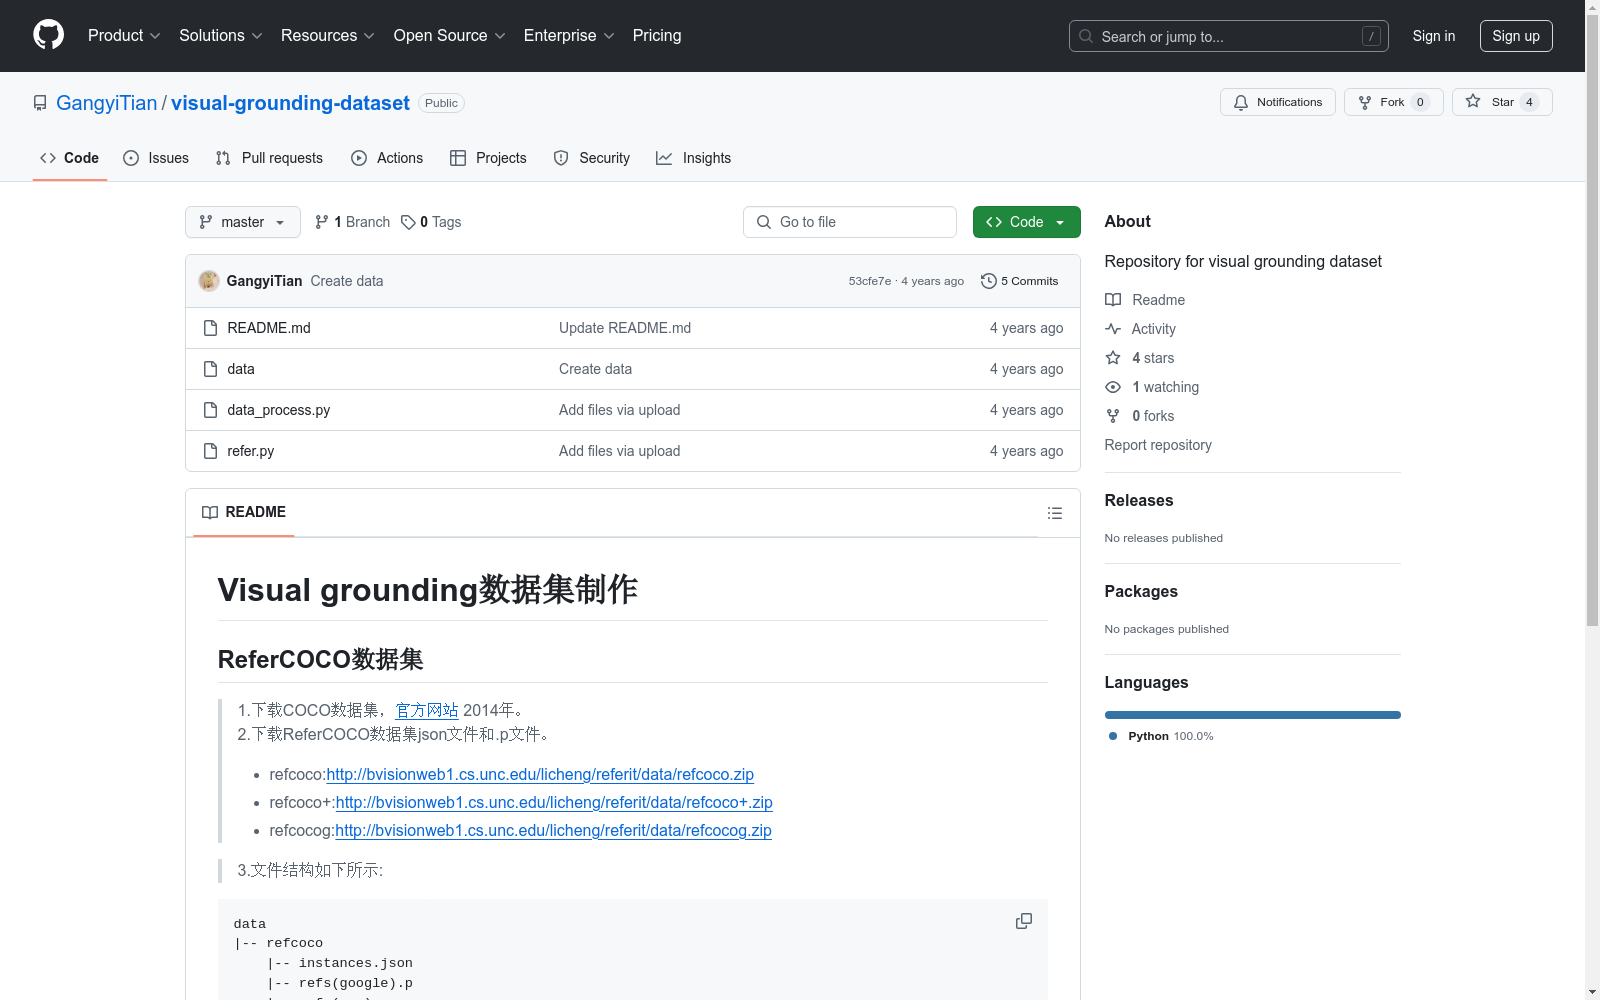This screenshot has width=1600, height=1000.
Task: View the 1 Branch link
Action: click(352, 222)
